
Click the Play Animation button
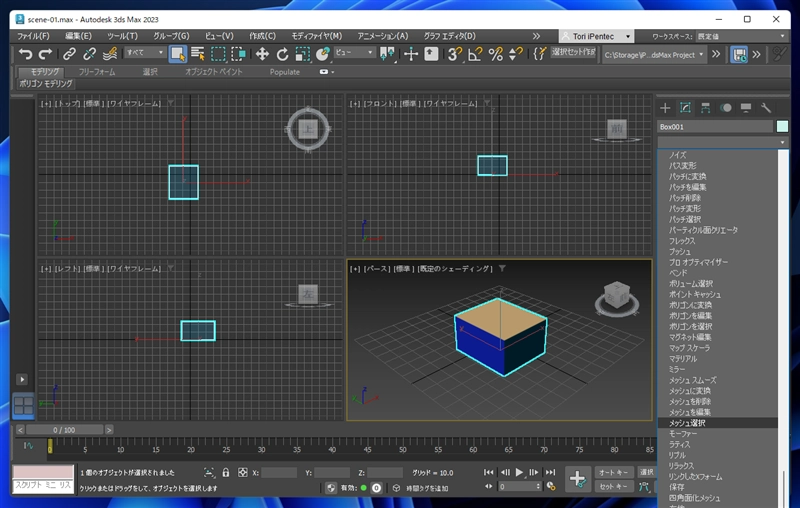point(519,472)
